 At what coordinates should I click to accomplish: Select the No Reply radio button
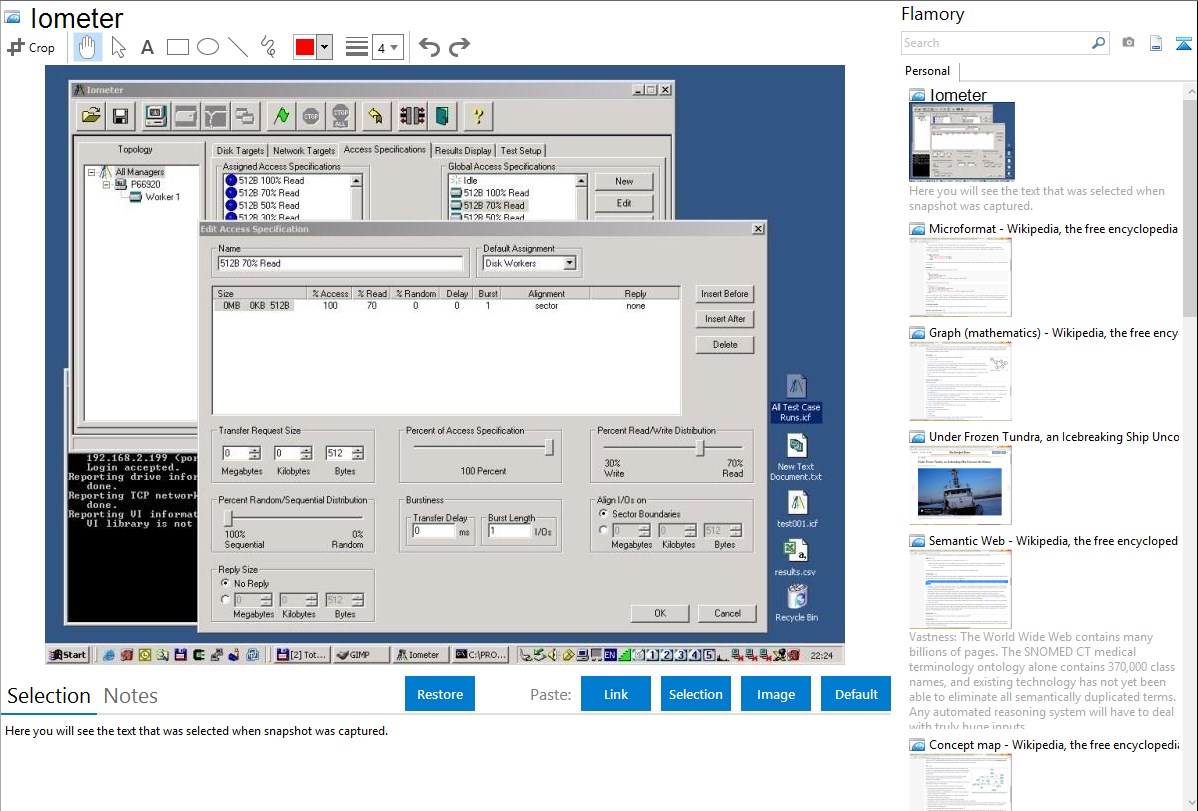point(225,583)
